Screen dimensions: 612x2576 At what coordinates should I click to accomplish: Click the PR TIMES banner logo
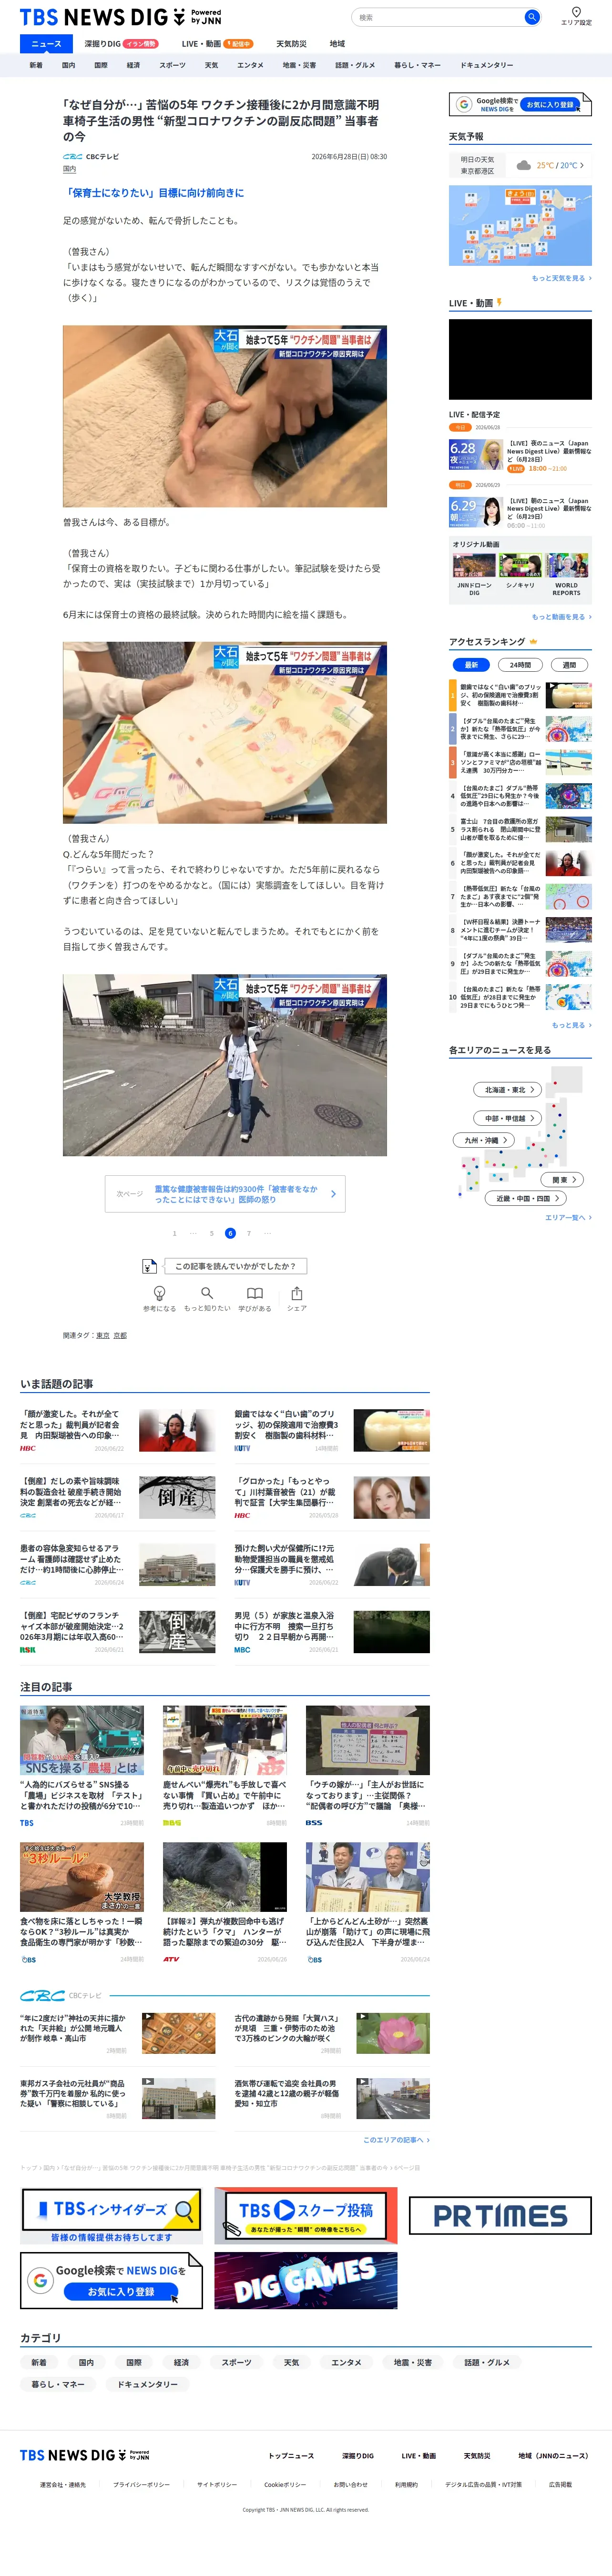(500, 2215)
